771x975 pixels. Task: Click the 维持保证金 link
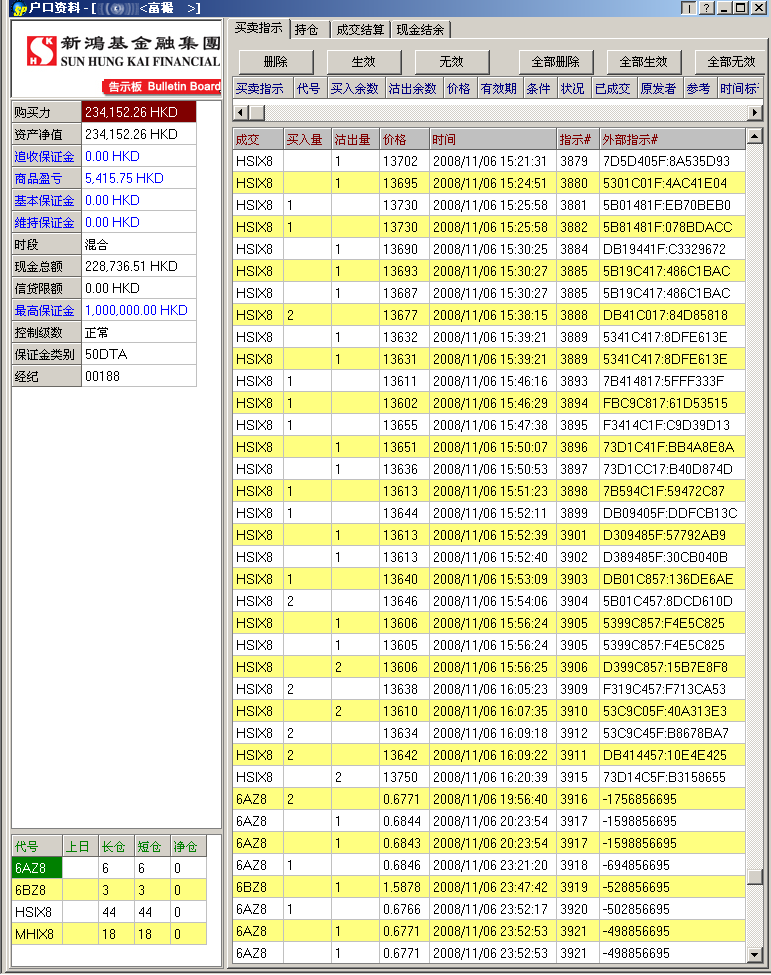pos(44,223)
